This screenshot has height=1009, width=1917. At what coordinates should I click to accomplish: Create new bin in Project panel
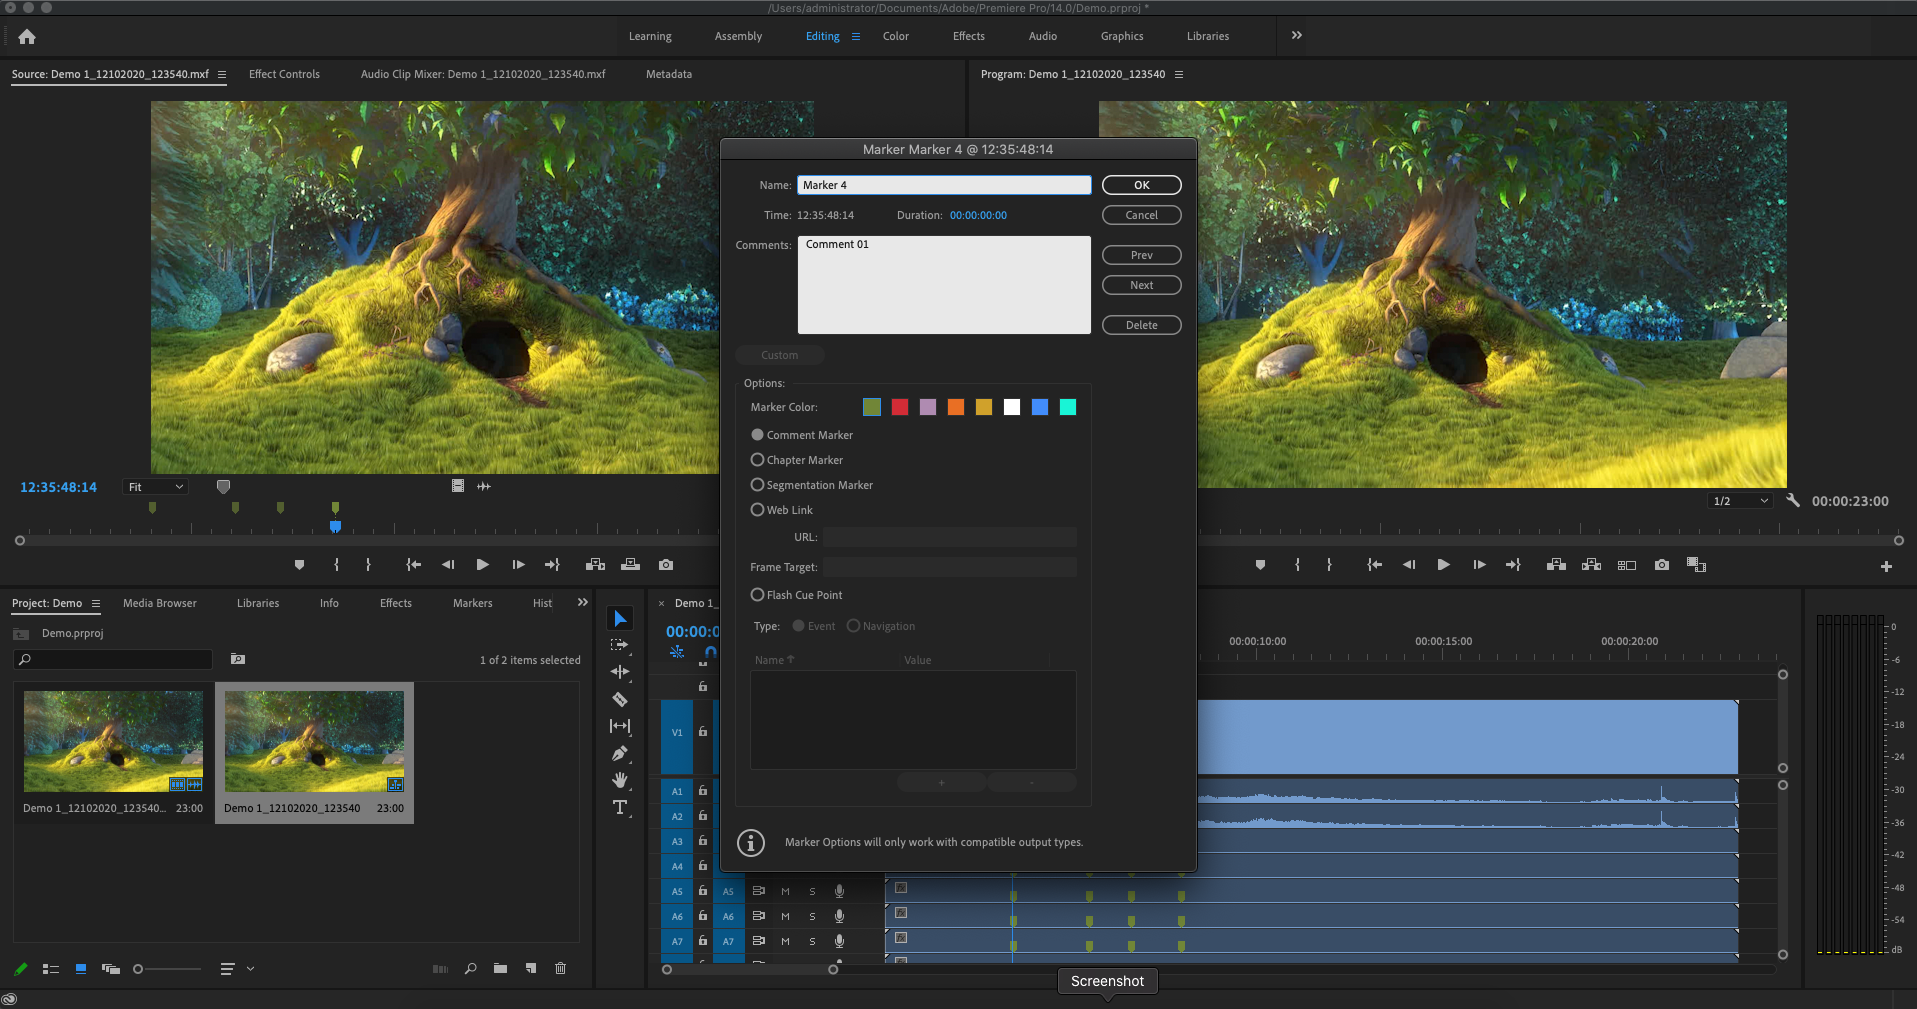pyautogui.click(x=500, y=969)
